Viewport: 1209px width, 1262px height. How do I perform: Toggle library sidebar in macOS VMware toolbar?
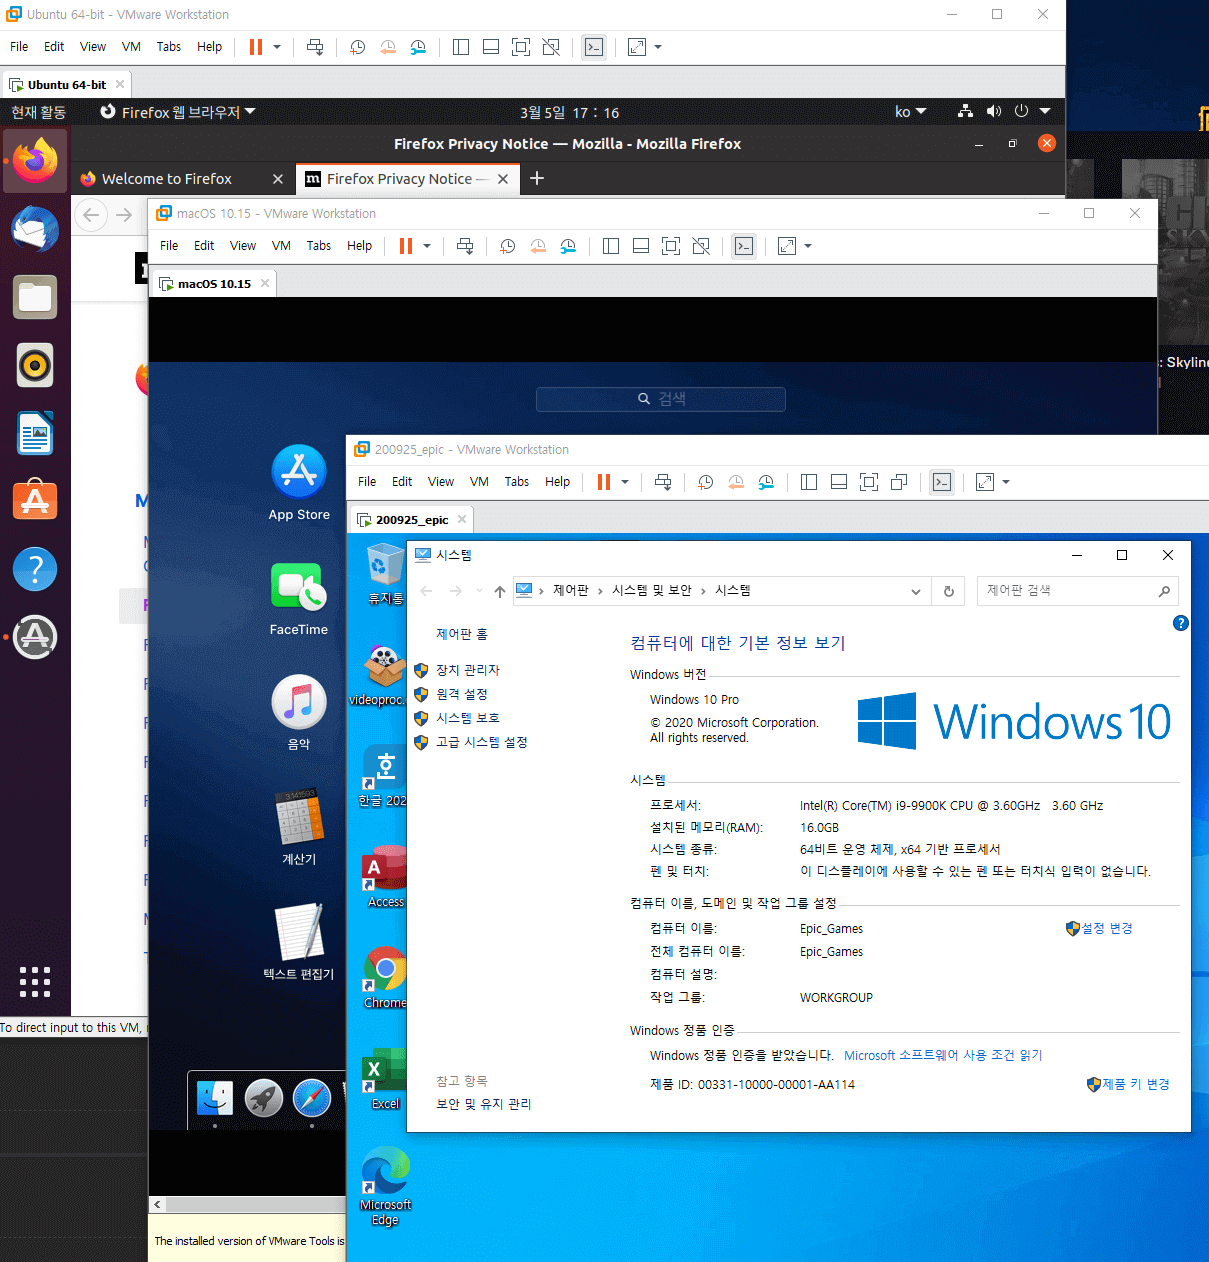coord(611,246)
